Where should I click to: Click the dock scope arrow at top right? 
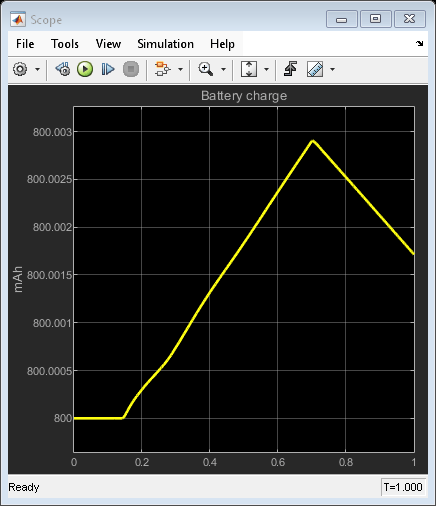point(420,43)
